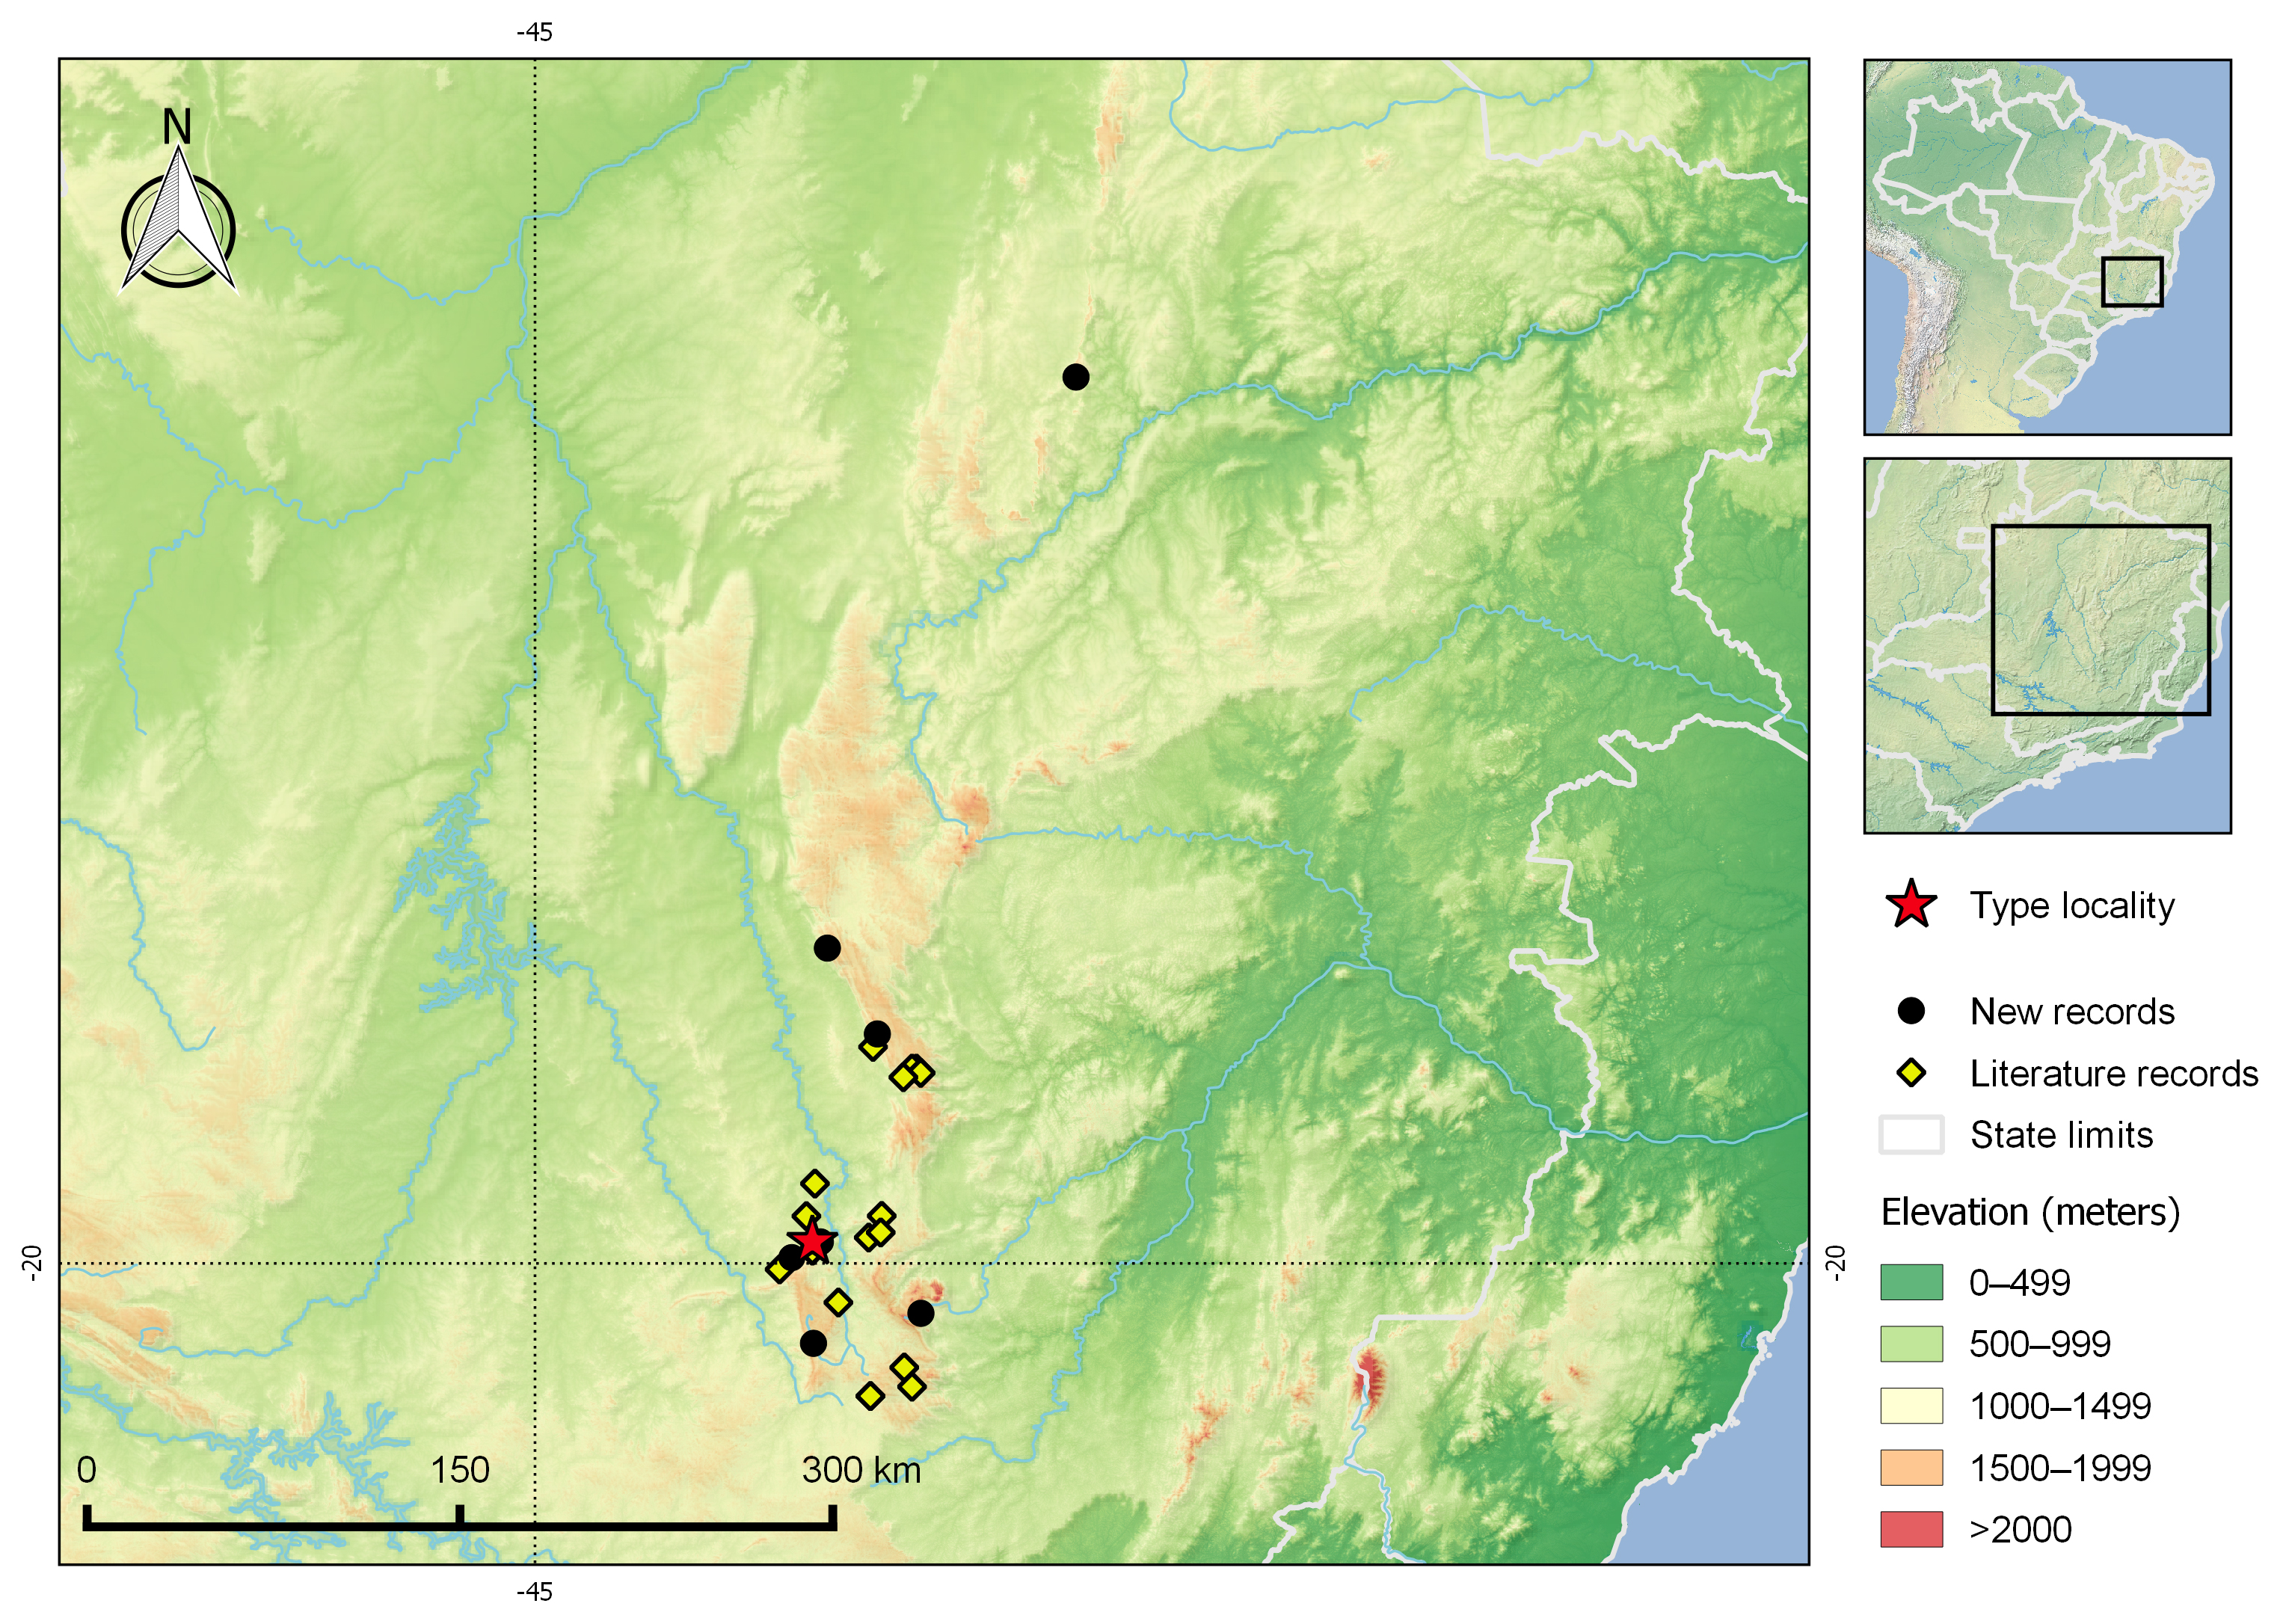Select the 1500–1999 elevation orange swatch

(1911, 1468)
